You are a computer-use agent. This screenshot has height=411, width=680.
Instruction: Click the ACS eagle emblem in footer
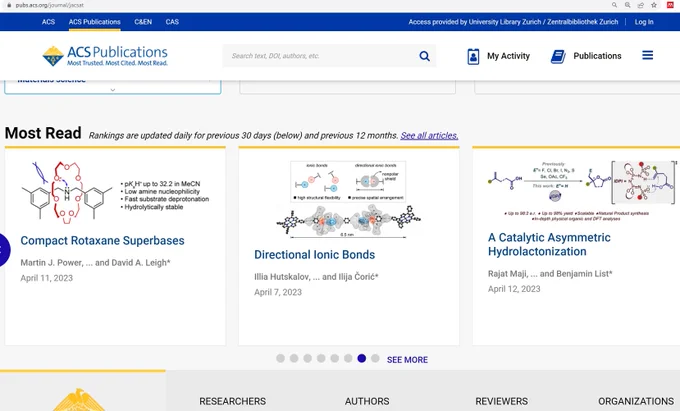(79, 400)
